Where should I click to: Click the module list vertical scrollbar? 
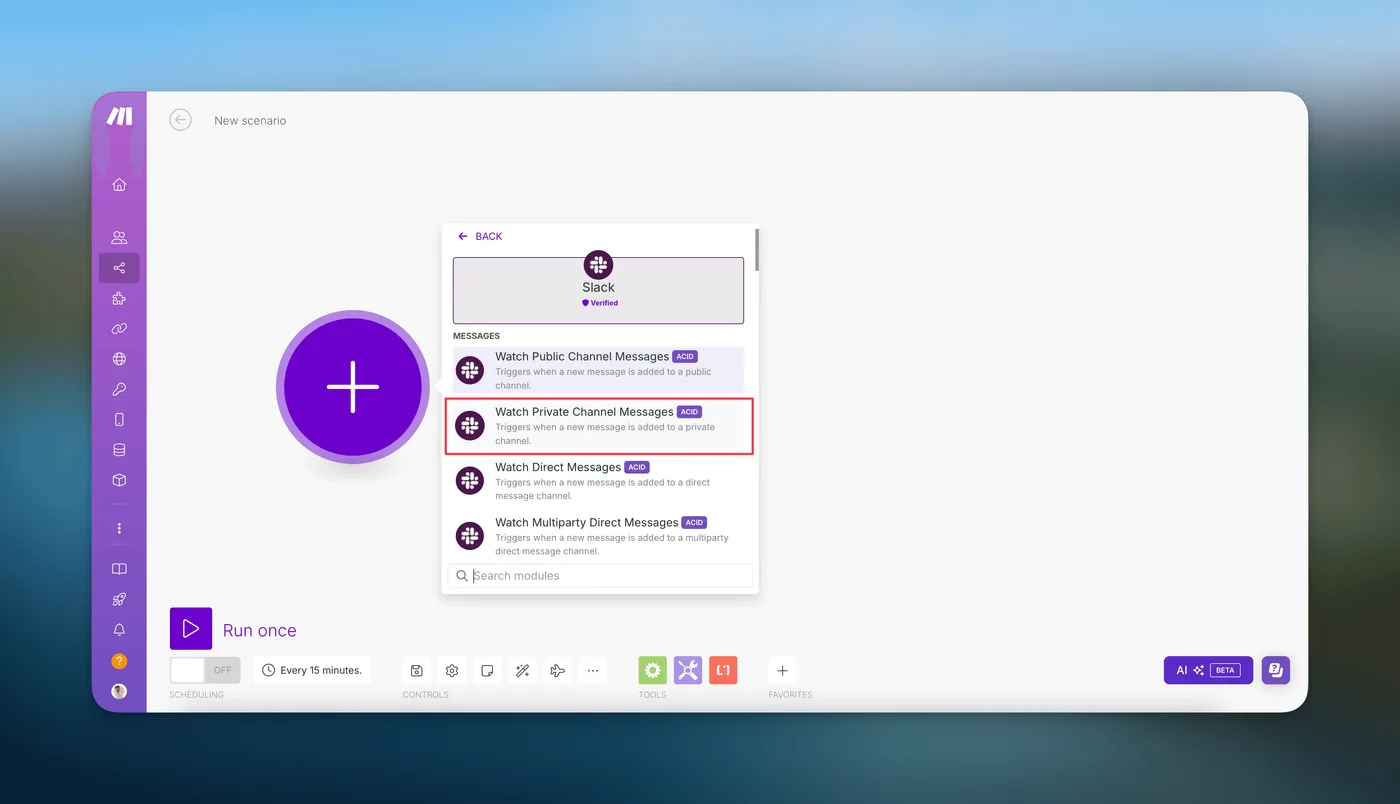point(757,250)
